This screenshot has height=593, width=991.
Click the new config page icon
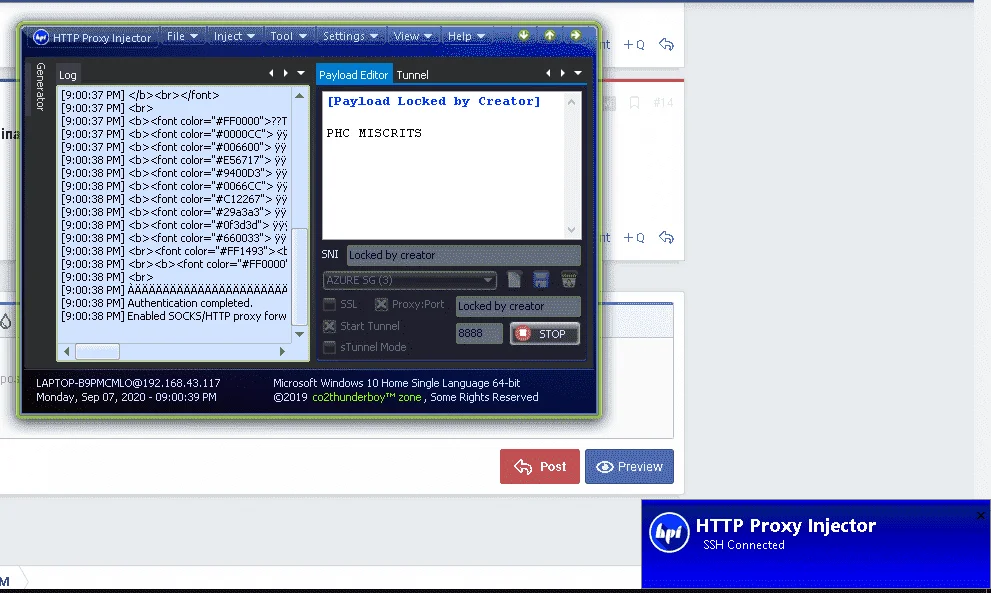pos(514,279)
